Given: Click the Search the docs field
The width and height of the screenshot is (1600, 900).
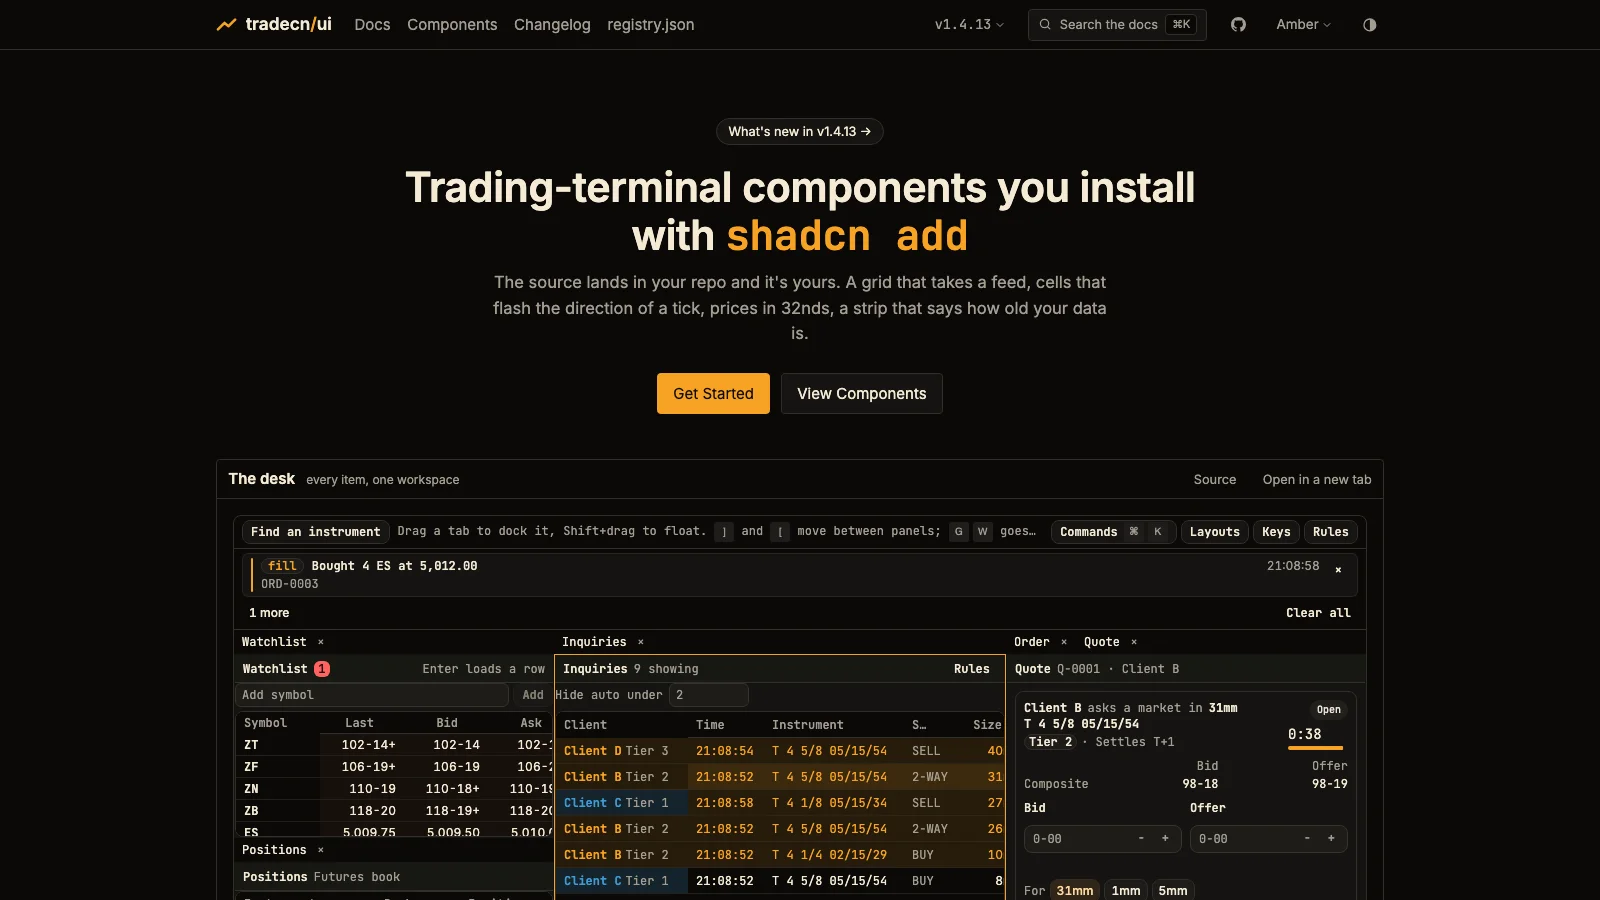Looking at the screenshot, I should point(1117,24).
